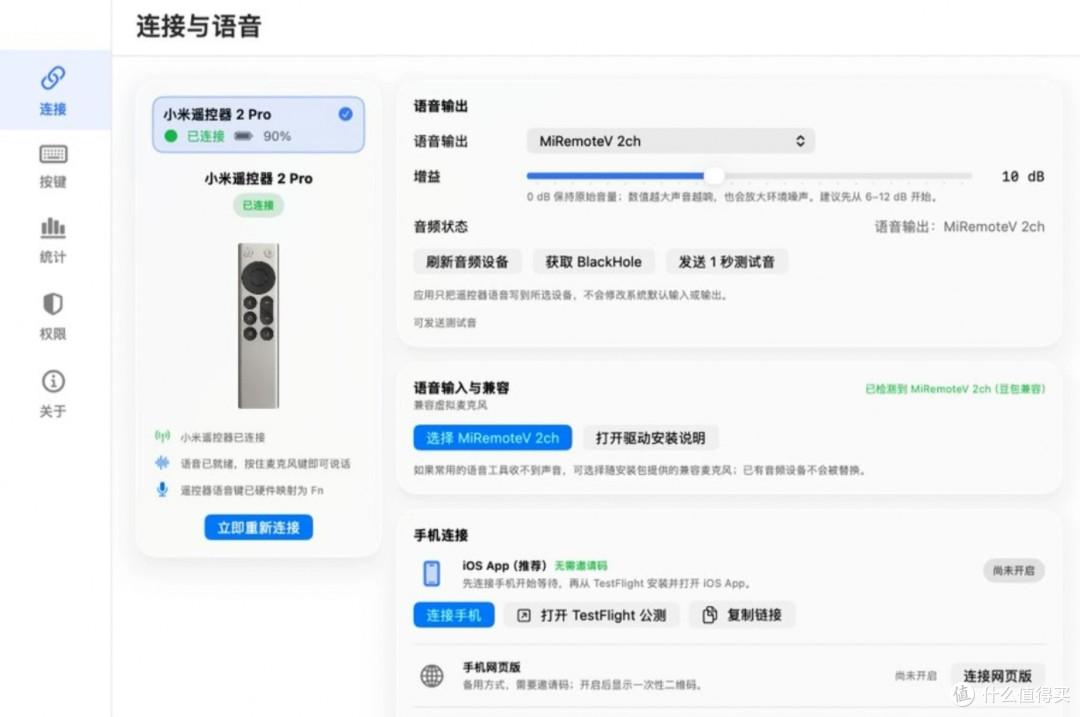Switch to the 统计 statistics tab
This screenshot has width=1080, height=717.
(x=53, y=240)
